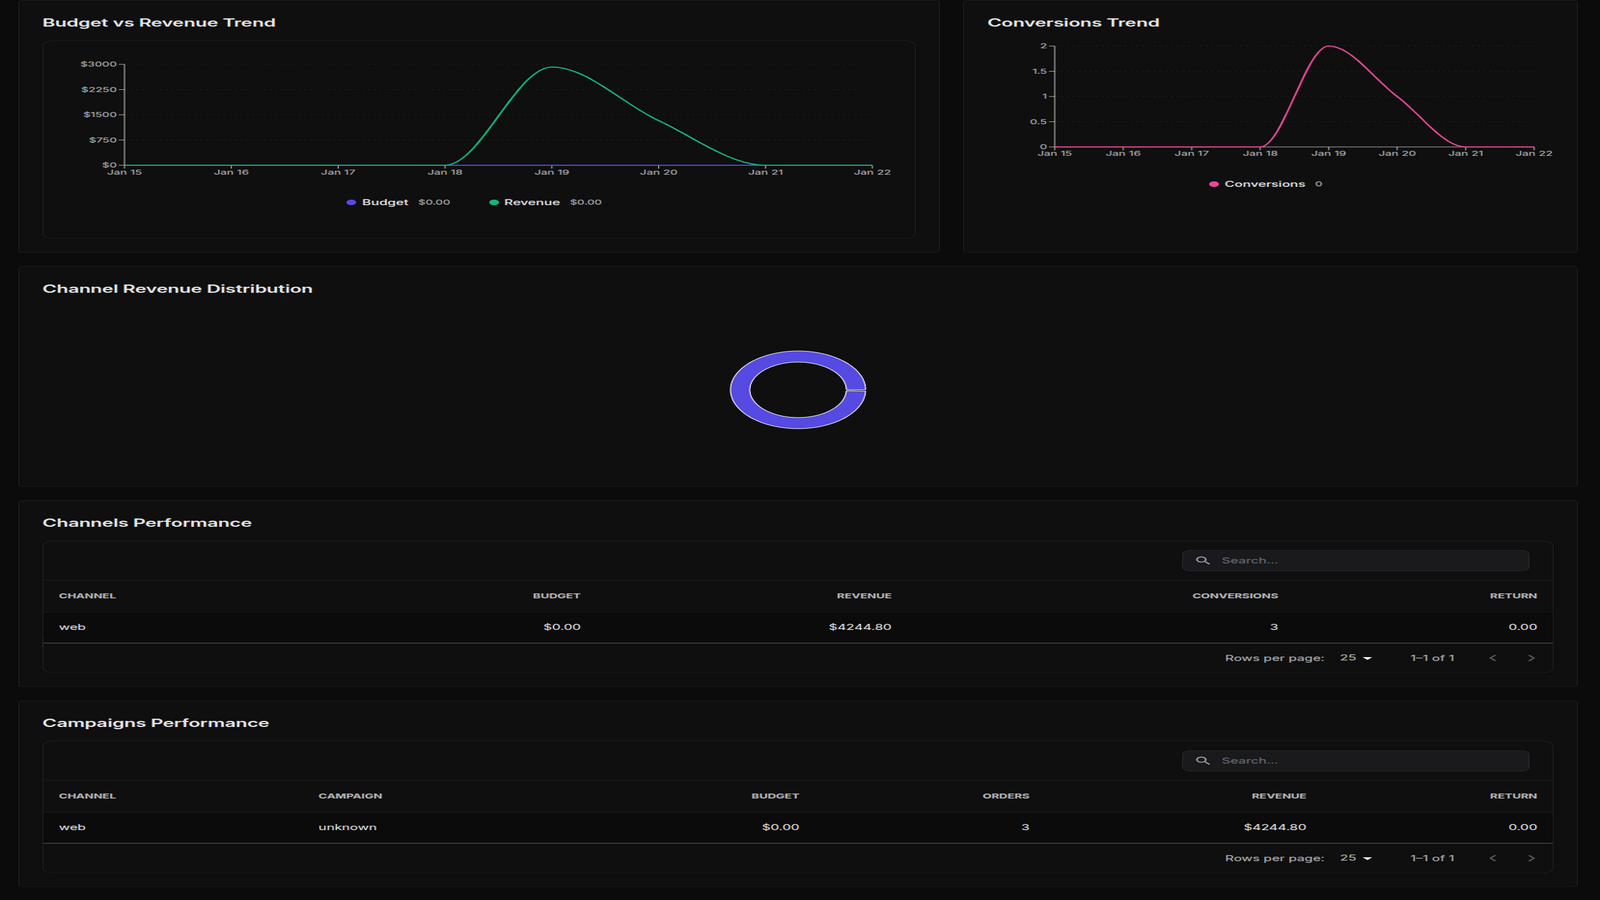The width and height of the screenshot is (1600, 900).
Task: Hide the Budget series via its legend entry
Action: click(384, 202)
